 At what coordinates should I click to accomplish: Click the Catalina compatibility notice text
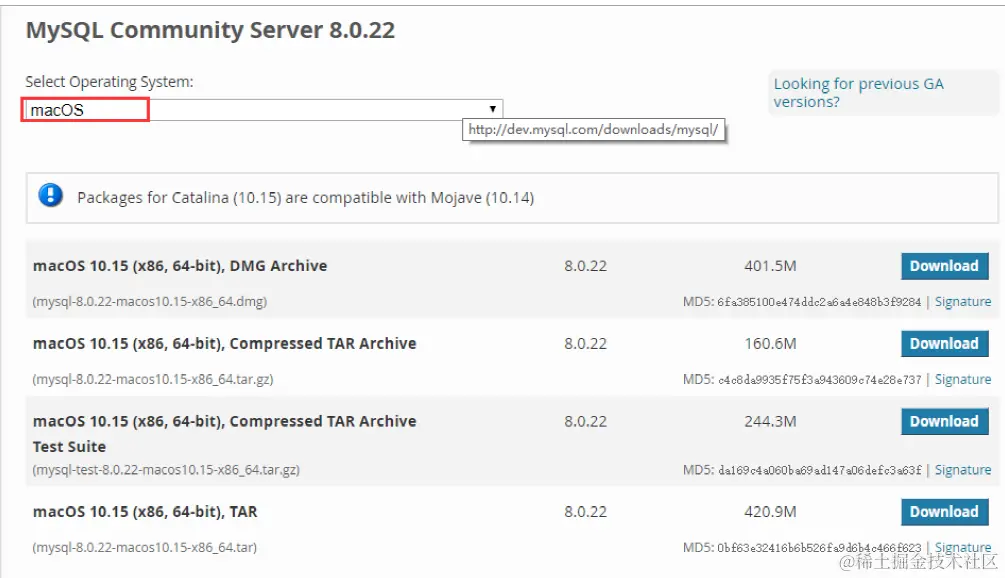(305, 197)
